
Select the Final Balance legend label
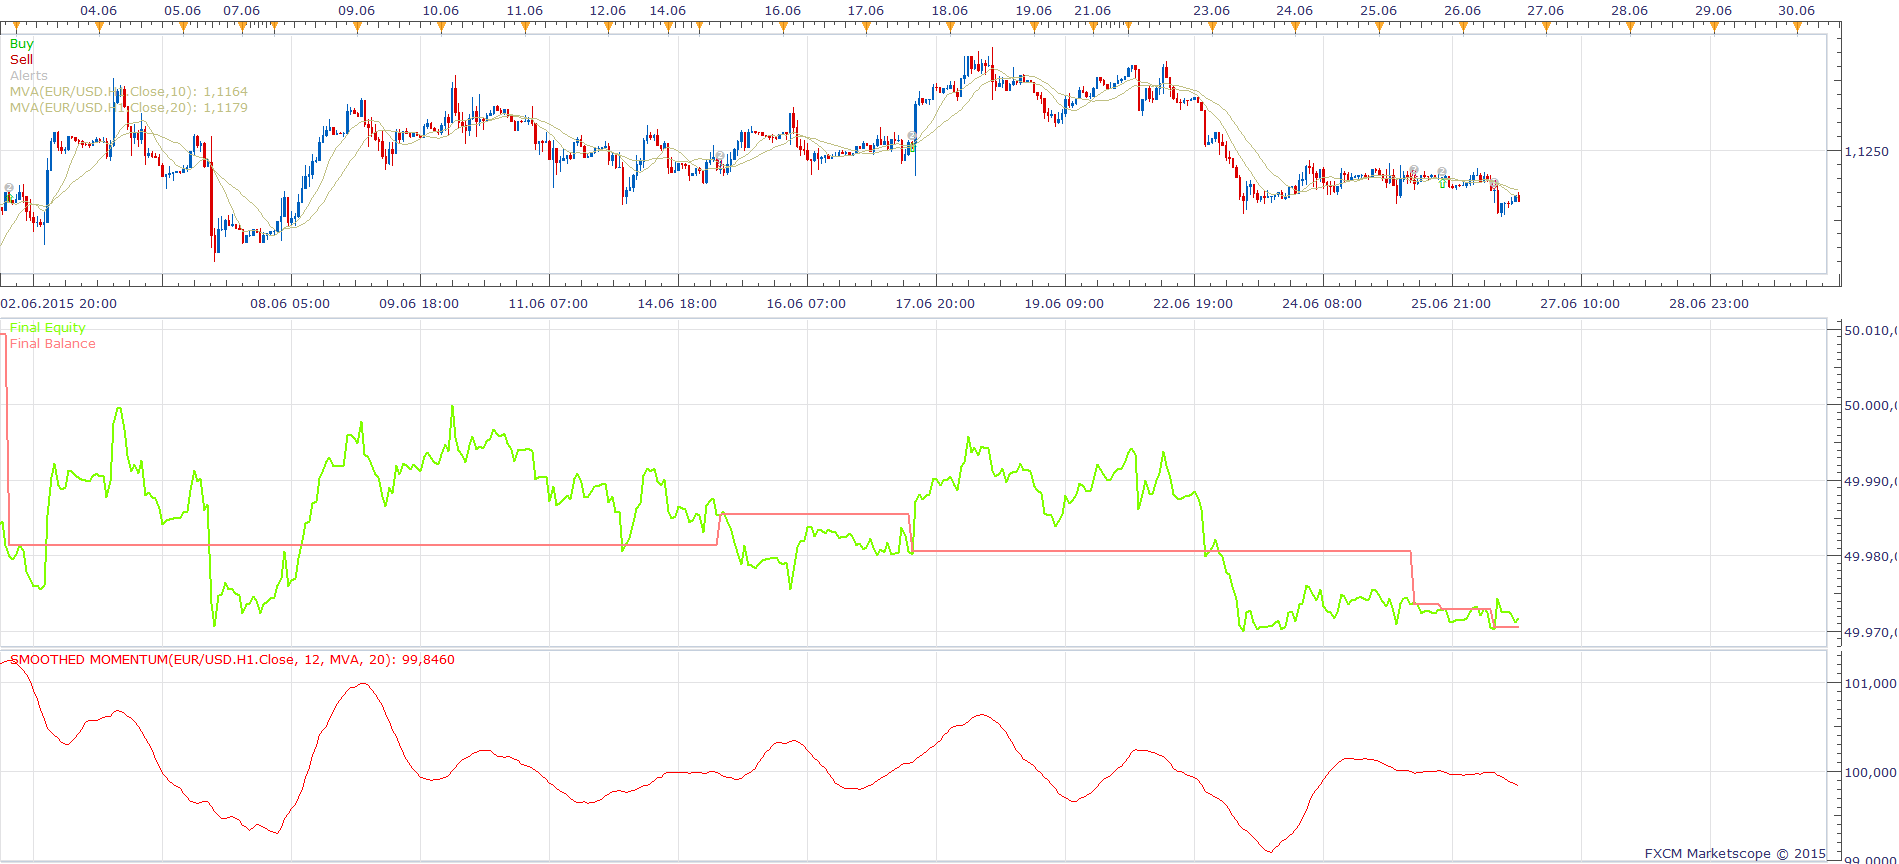pyautogui.click(x=53, y=344)
